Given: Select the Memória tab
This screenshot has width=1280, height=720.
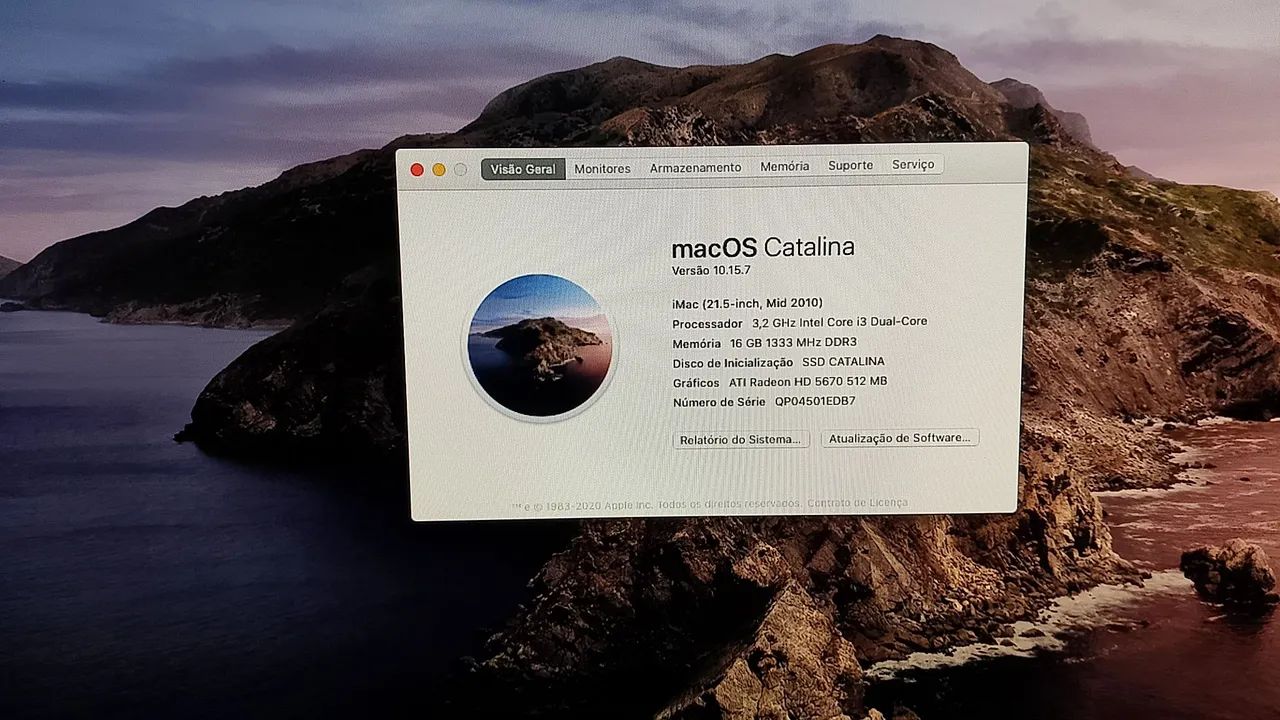Looking at the screenshot, I should coord(785,166).
